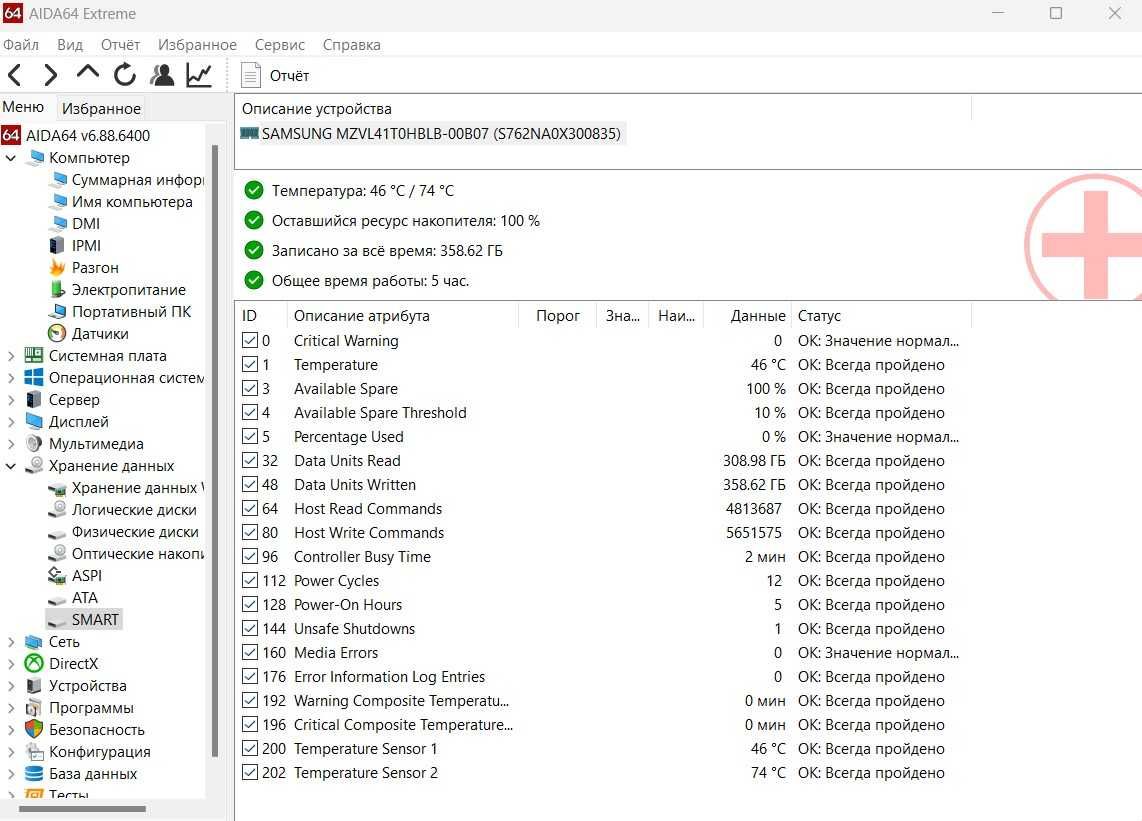Select the DMI tree item icon

59,224
